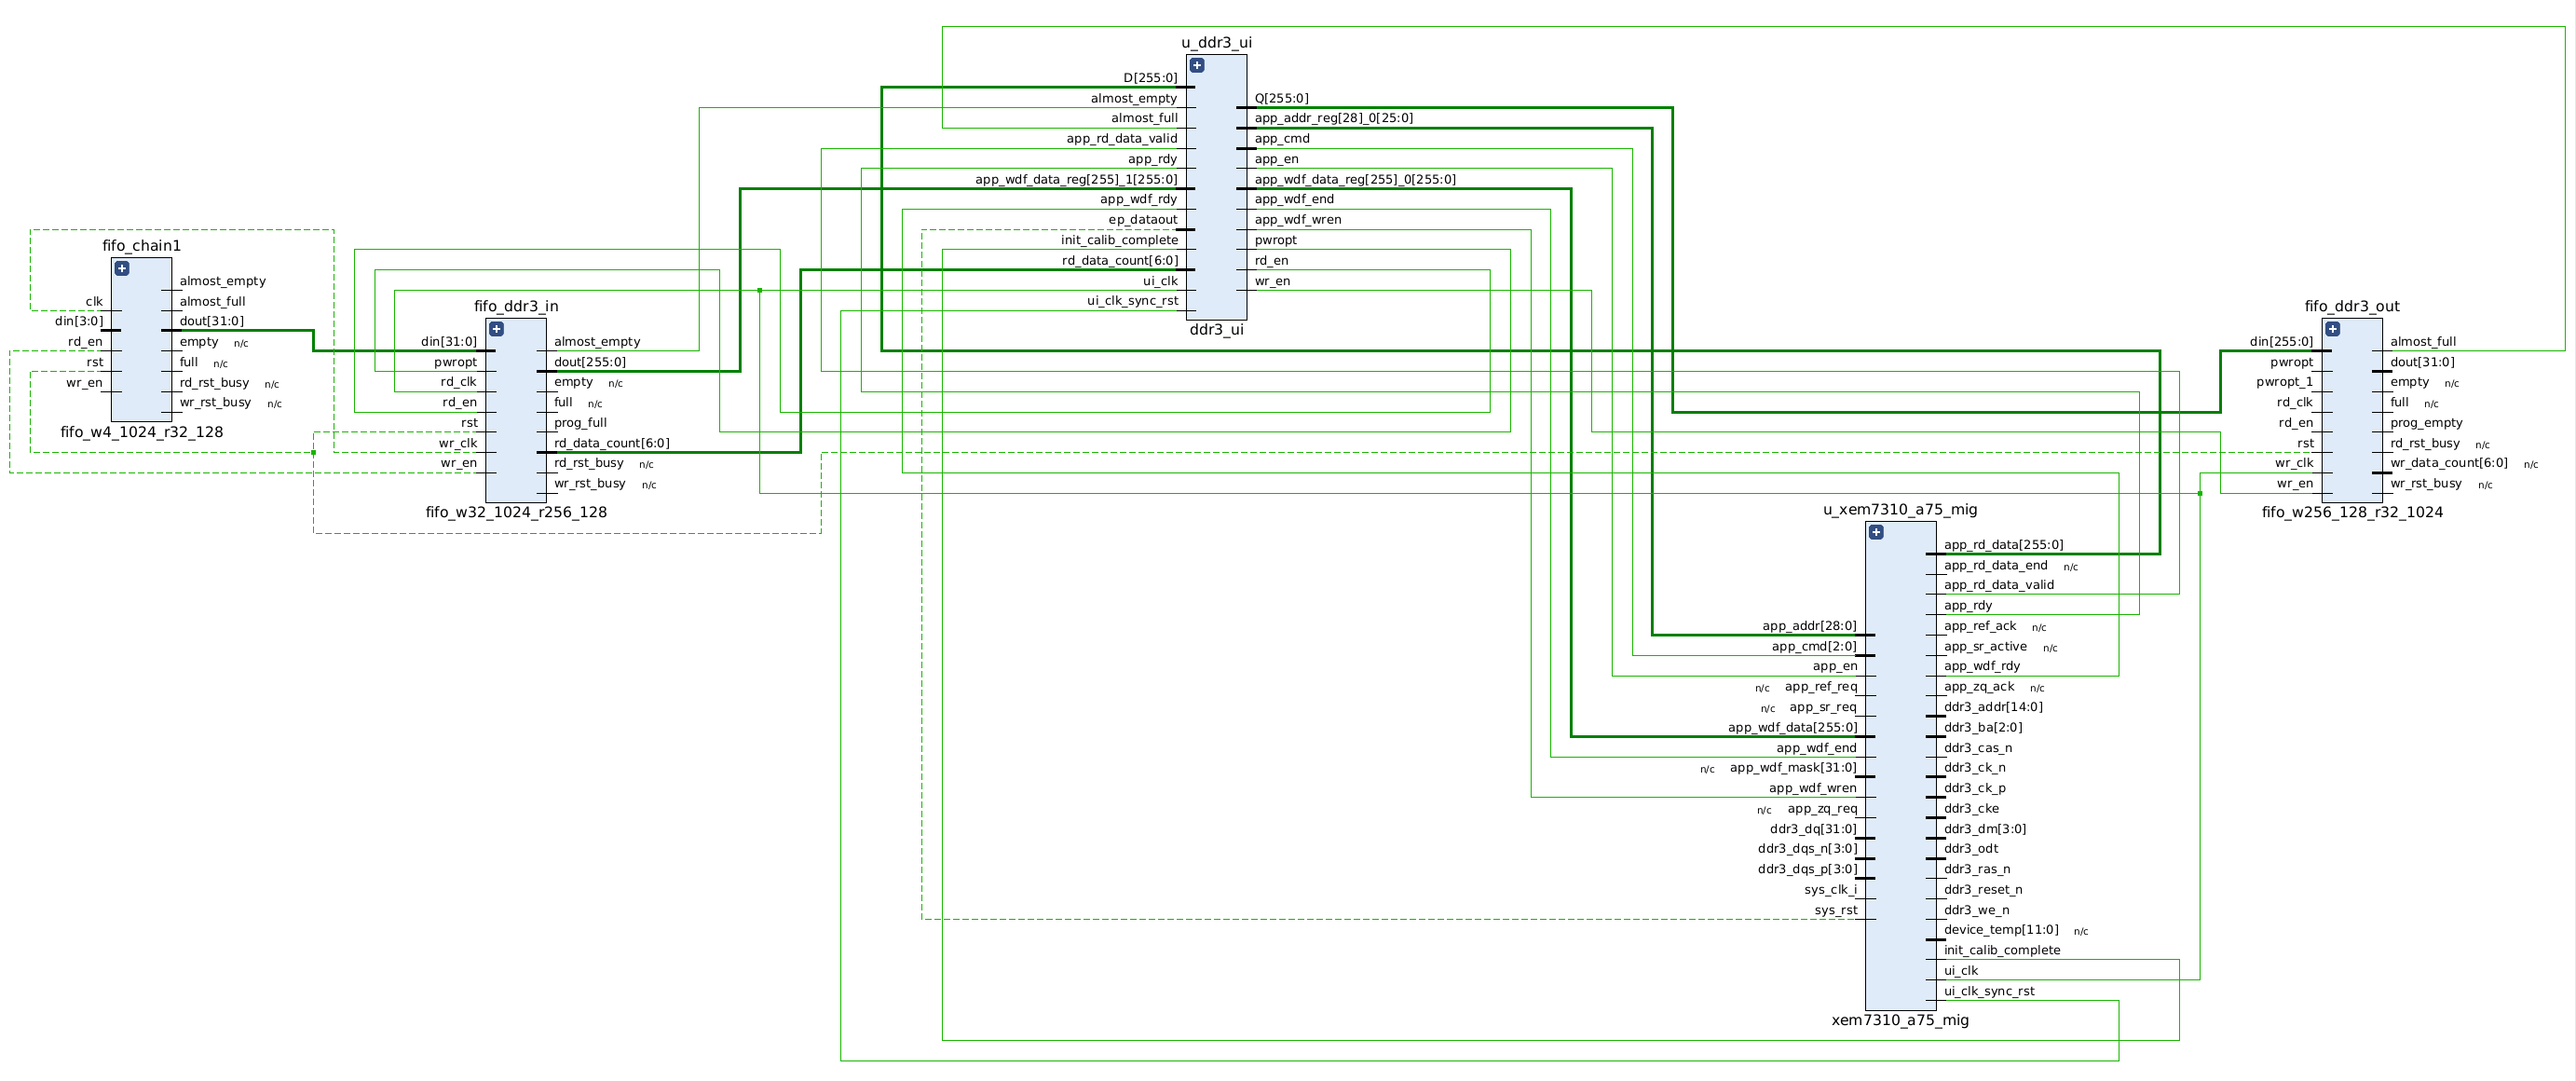Viewport: 2576px width, 1081px height.
Task: Click the Q[255:0] output pin on u_ddr3_ui
Action: (x=1281, y=98)
